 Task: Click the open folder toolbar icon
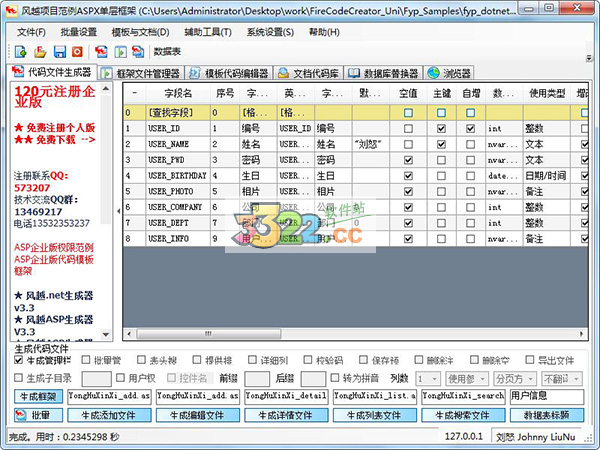41,51
